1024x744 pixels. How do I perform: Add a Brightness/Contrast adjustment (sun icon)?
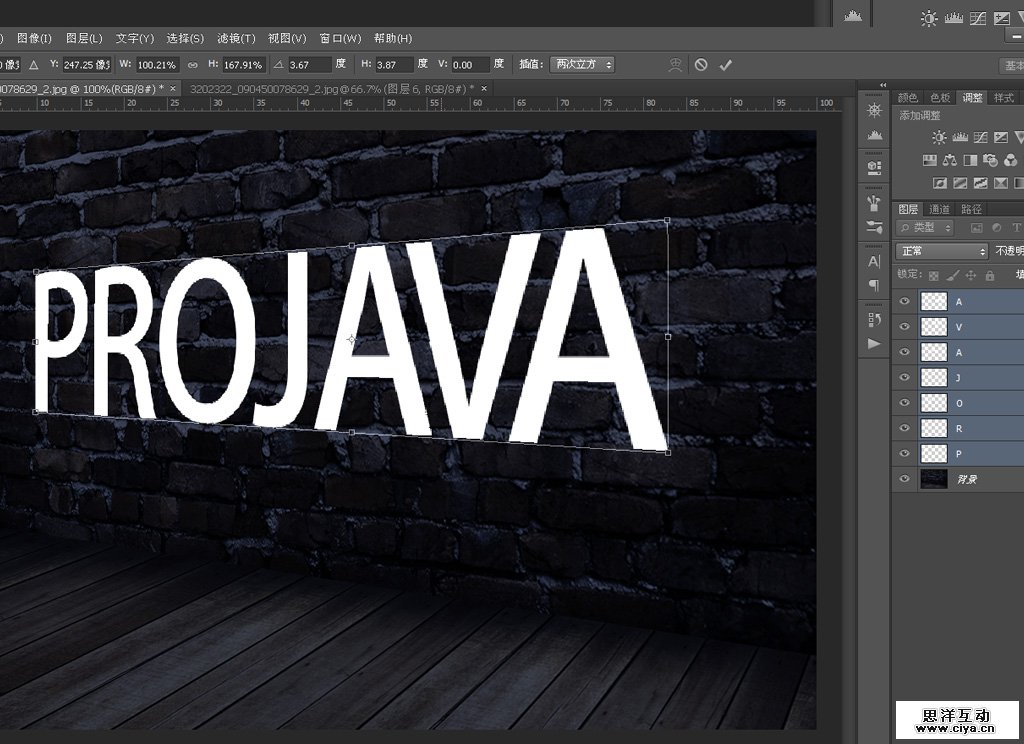point(938,138)
